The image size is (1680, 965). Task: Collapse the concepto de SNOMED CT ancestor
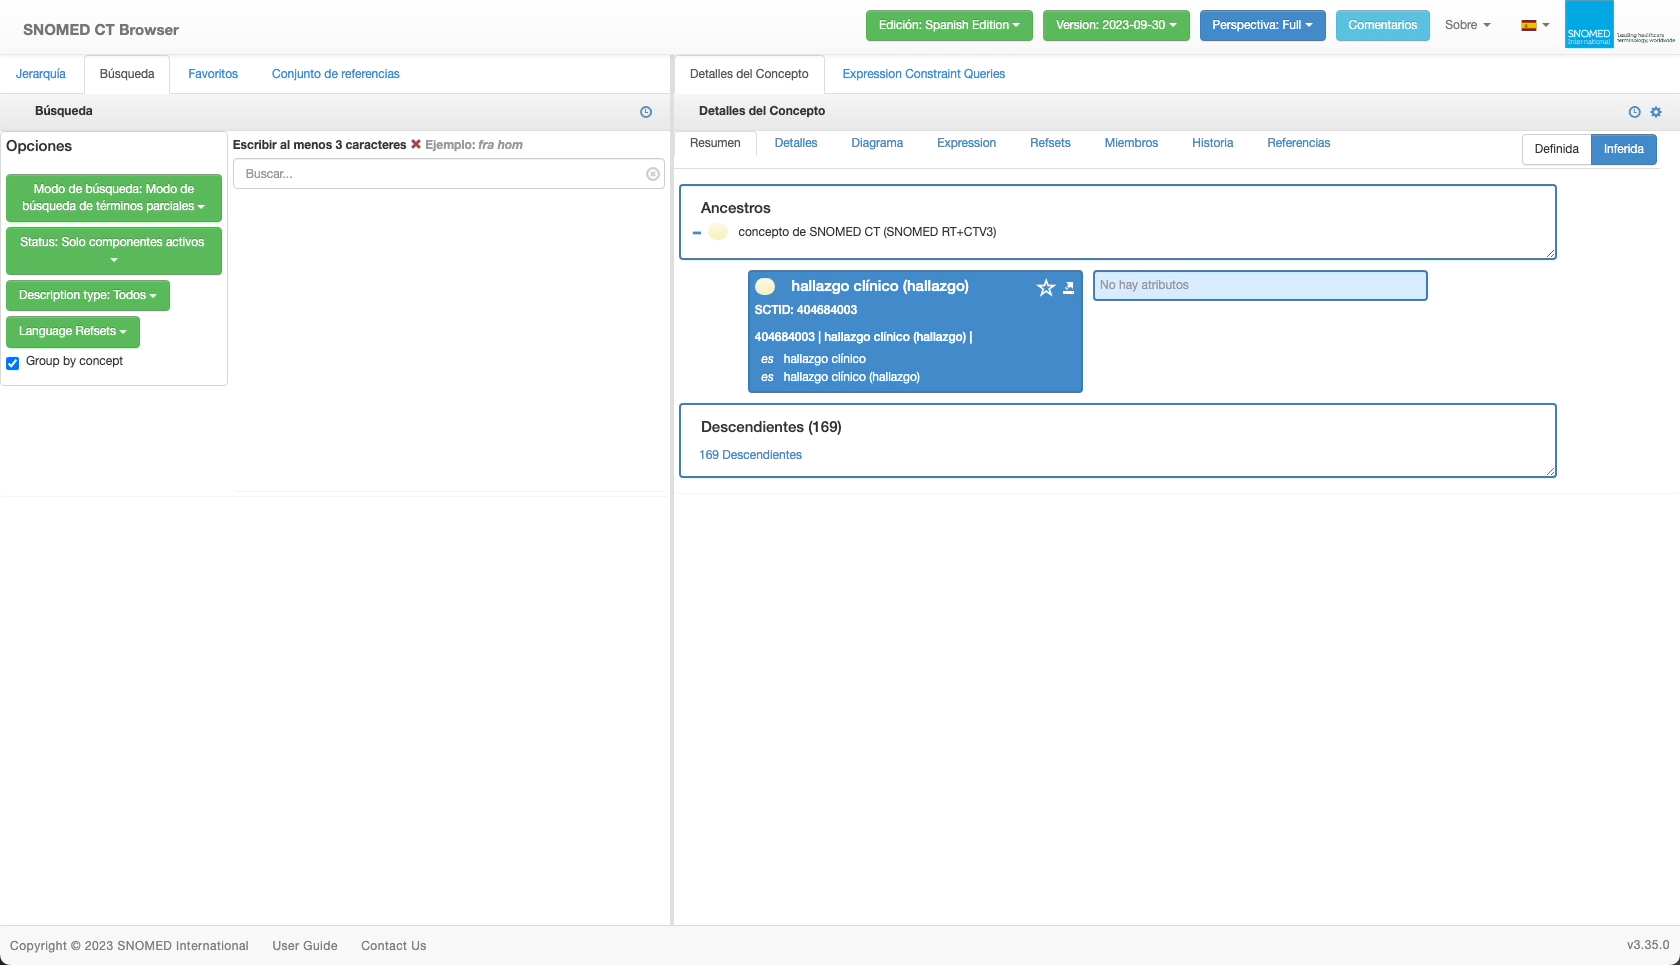(697, 233)
